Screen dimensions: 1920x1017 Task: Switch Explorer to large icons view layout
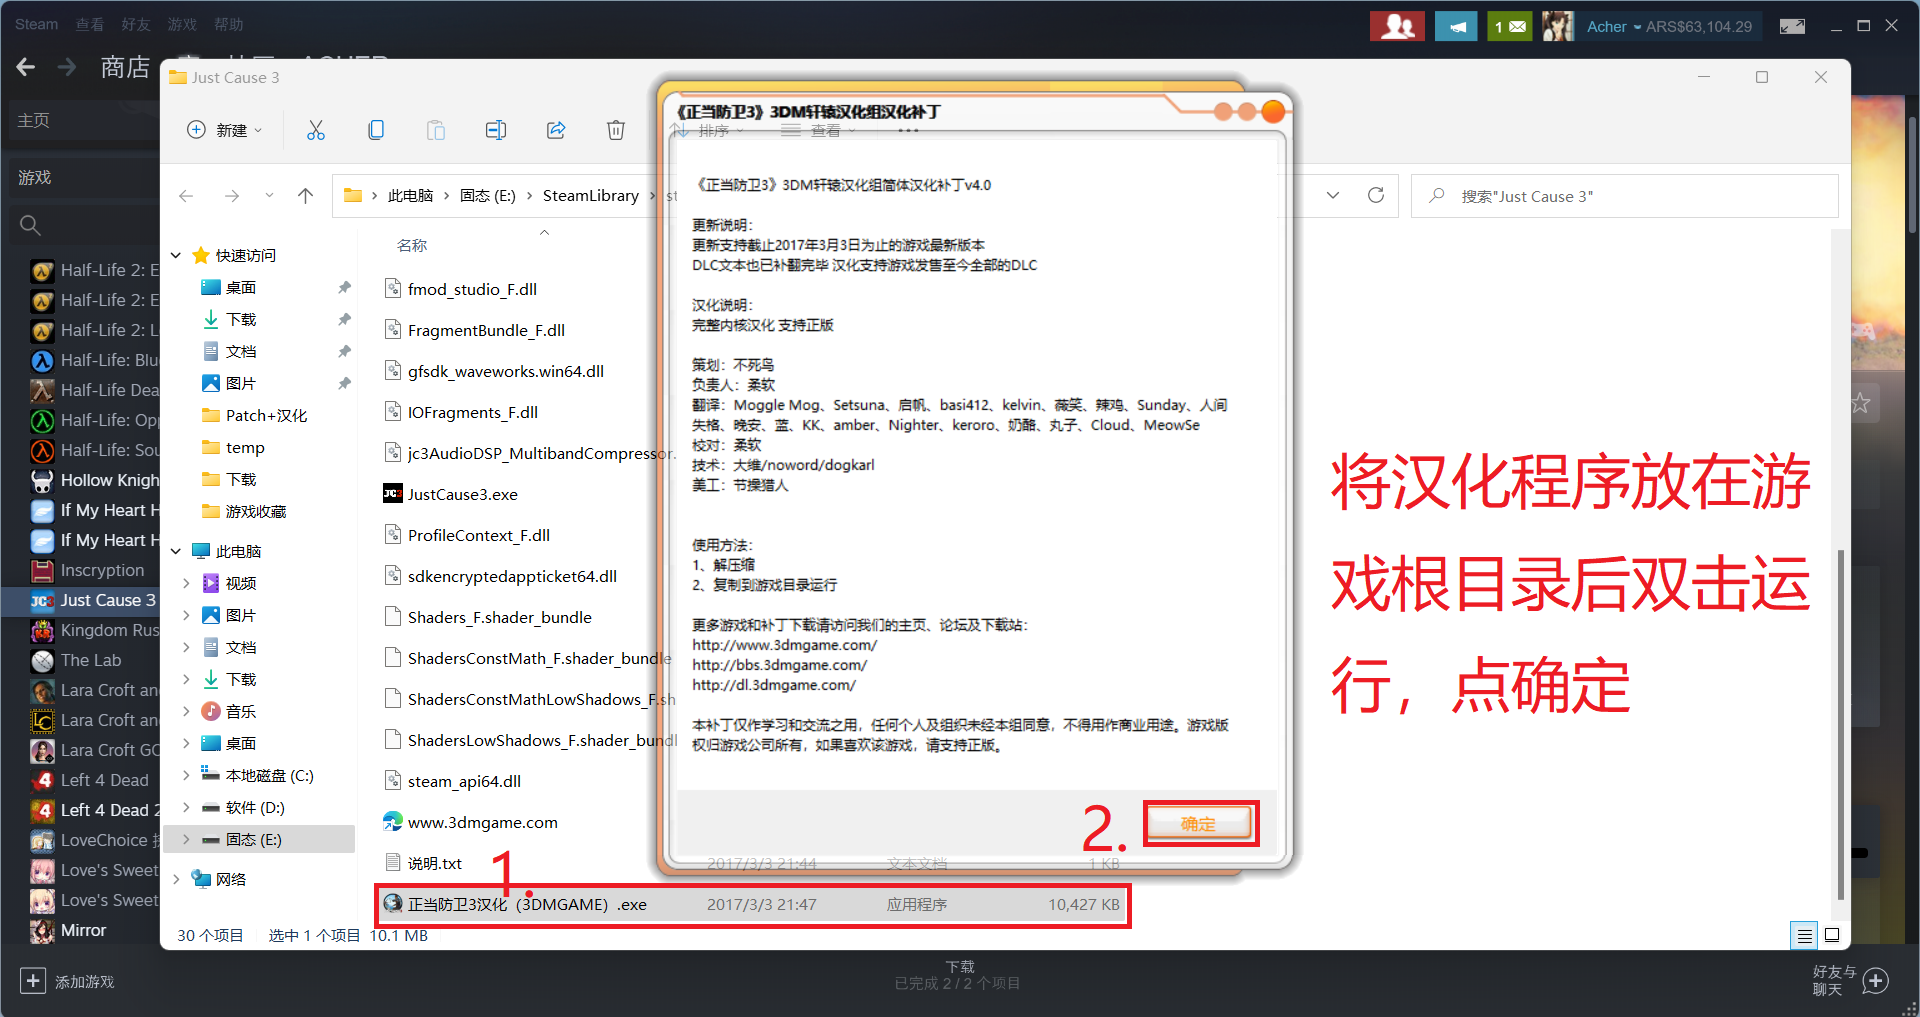(1832, 935)
